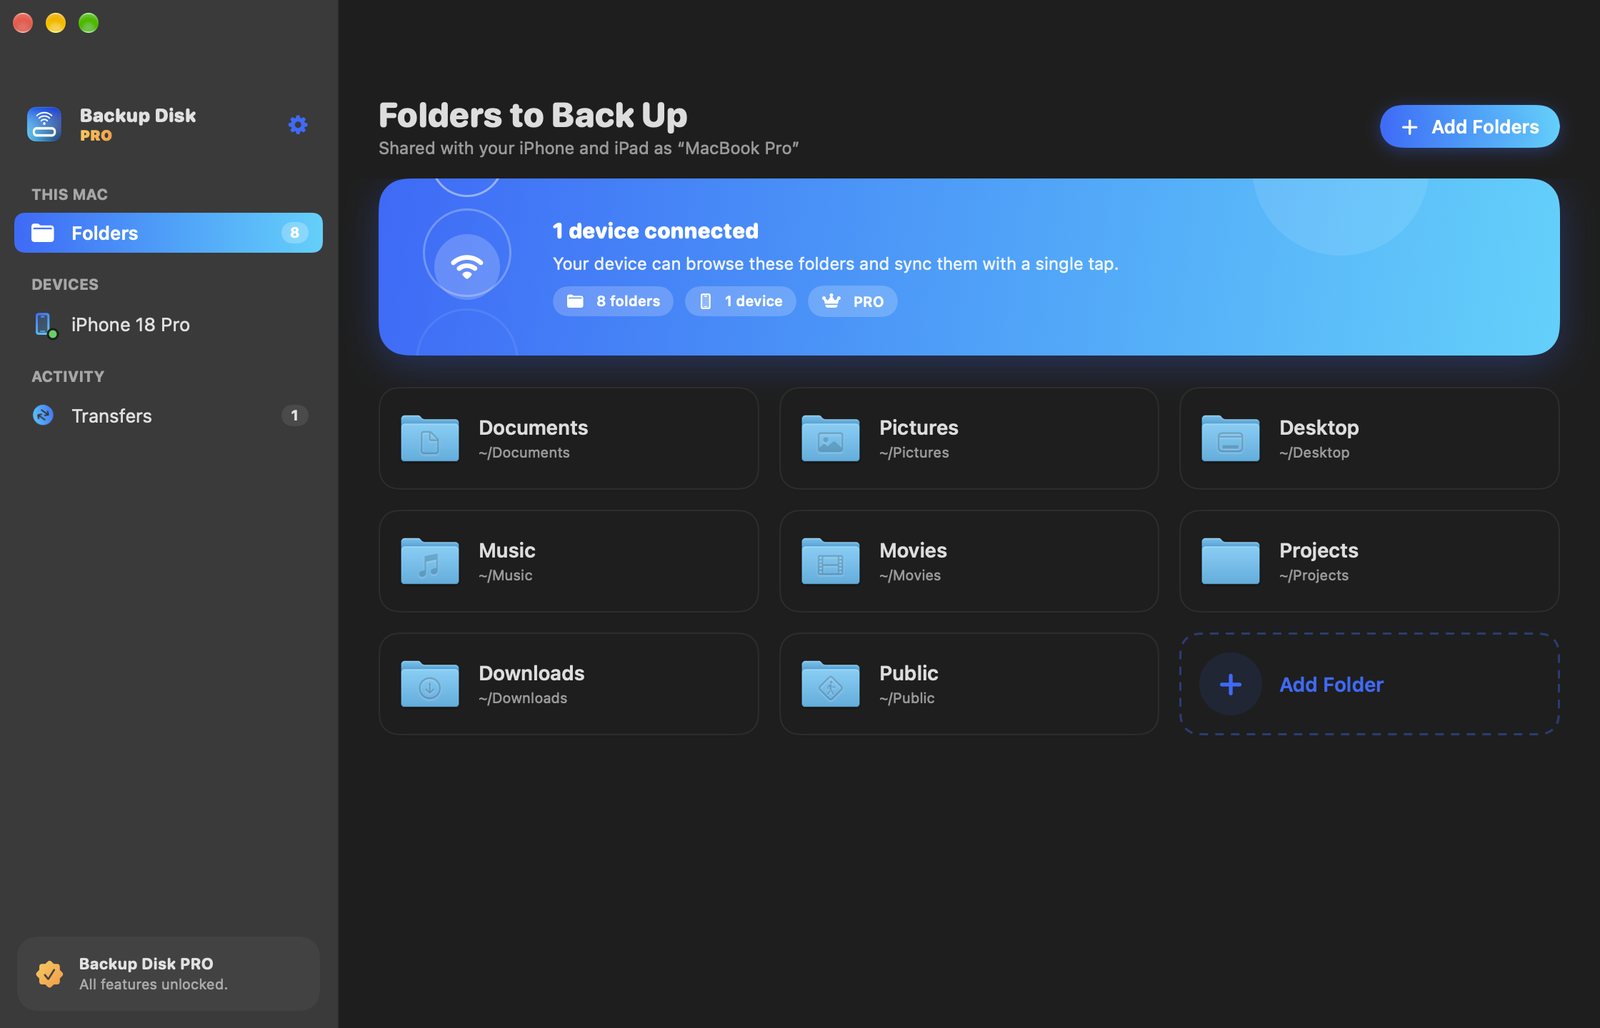The width and height of the screenshot is (1600, 1028).
Task: Click the 'Shared with your iPhone and iPad' subtitle
Action: [588, 148]
